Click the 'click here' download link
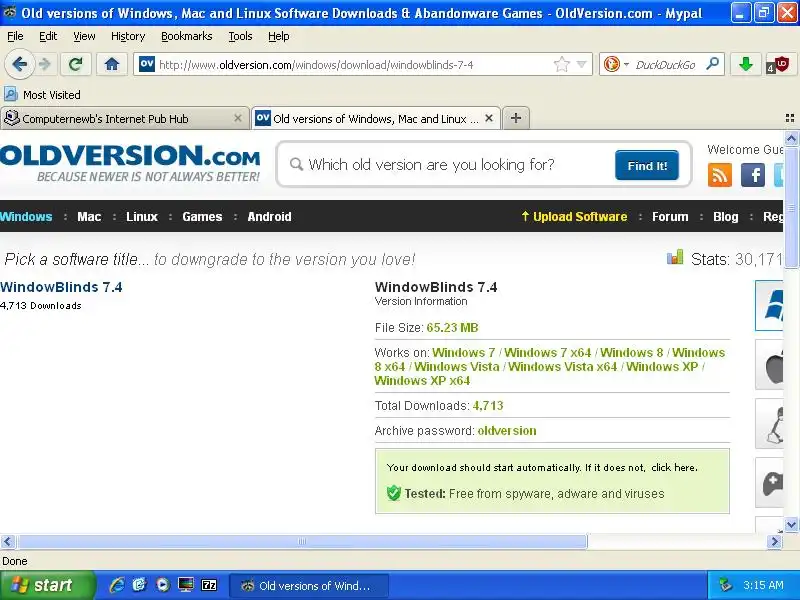The width and height of the screenshot is (800, 600). (x=673, y=467)
